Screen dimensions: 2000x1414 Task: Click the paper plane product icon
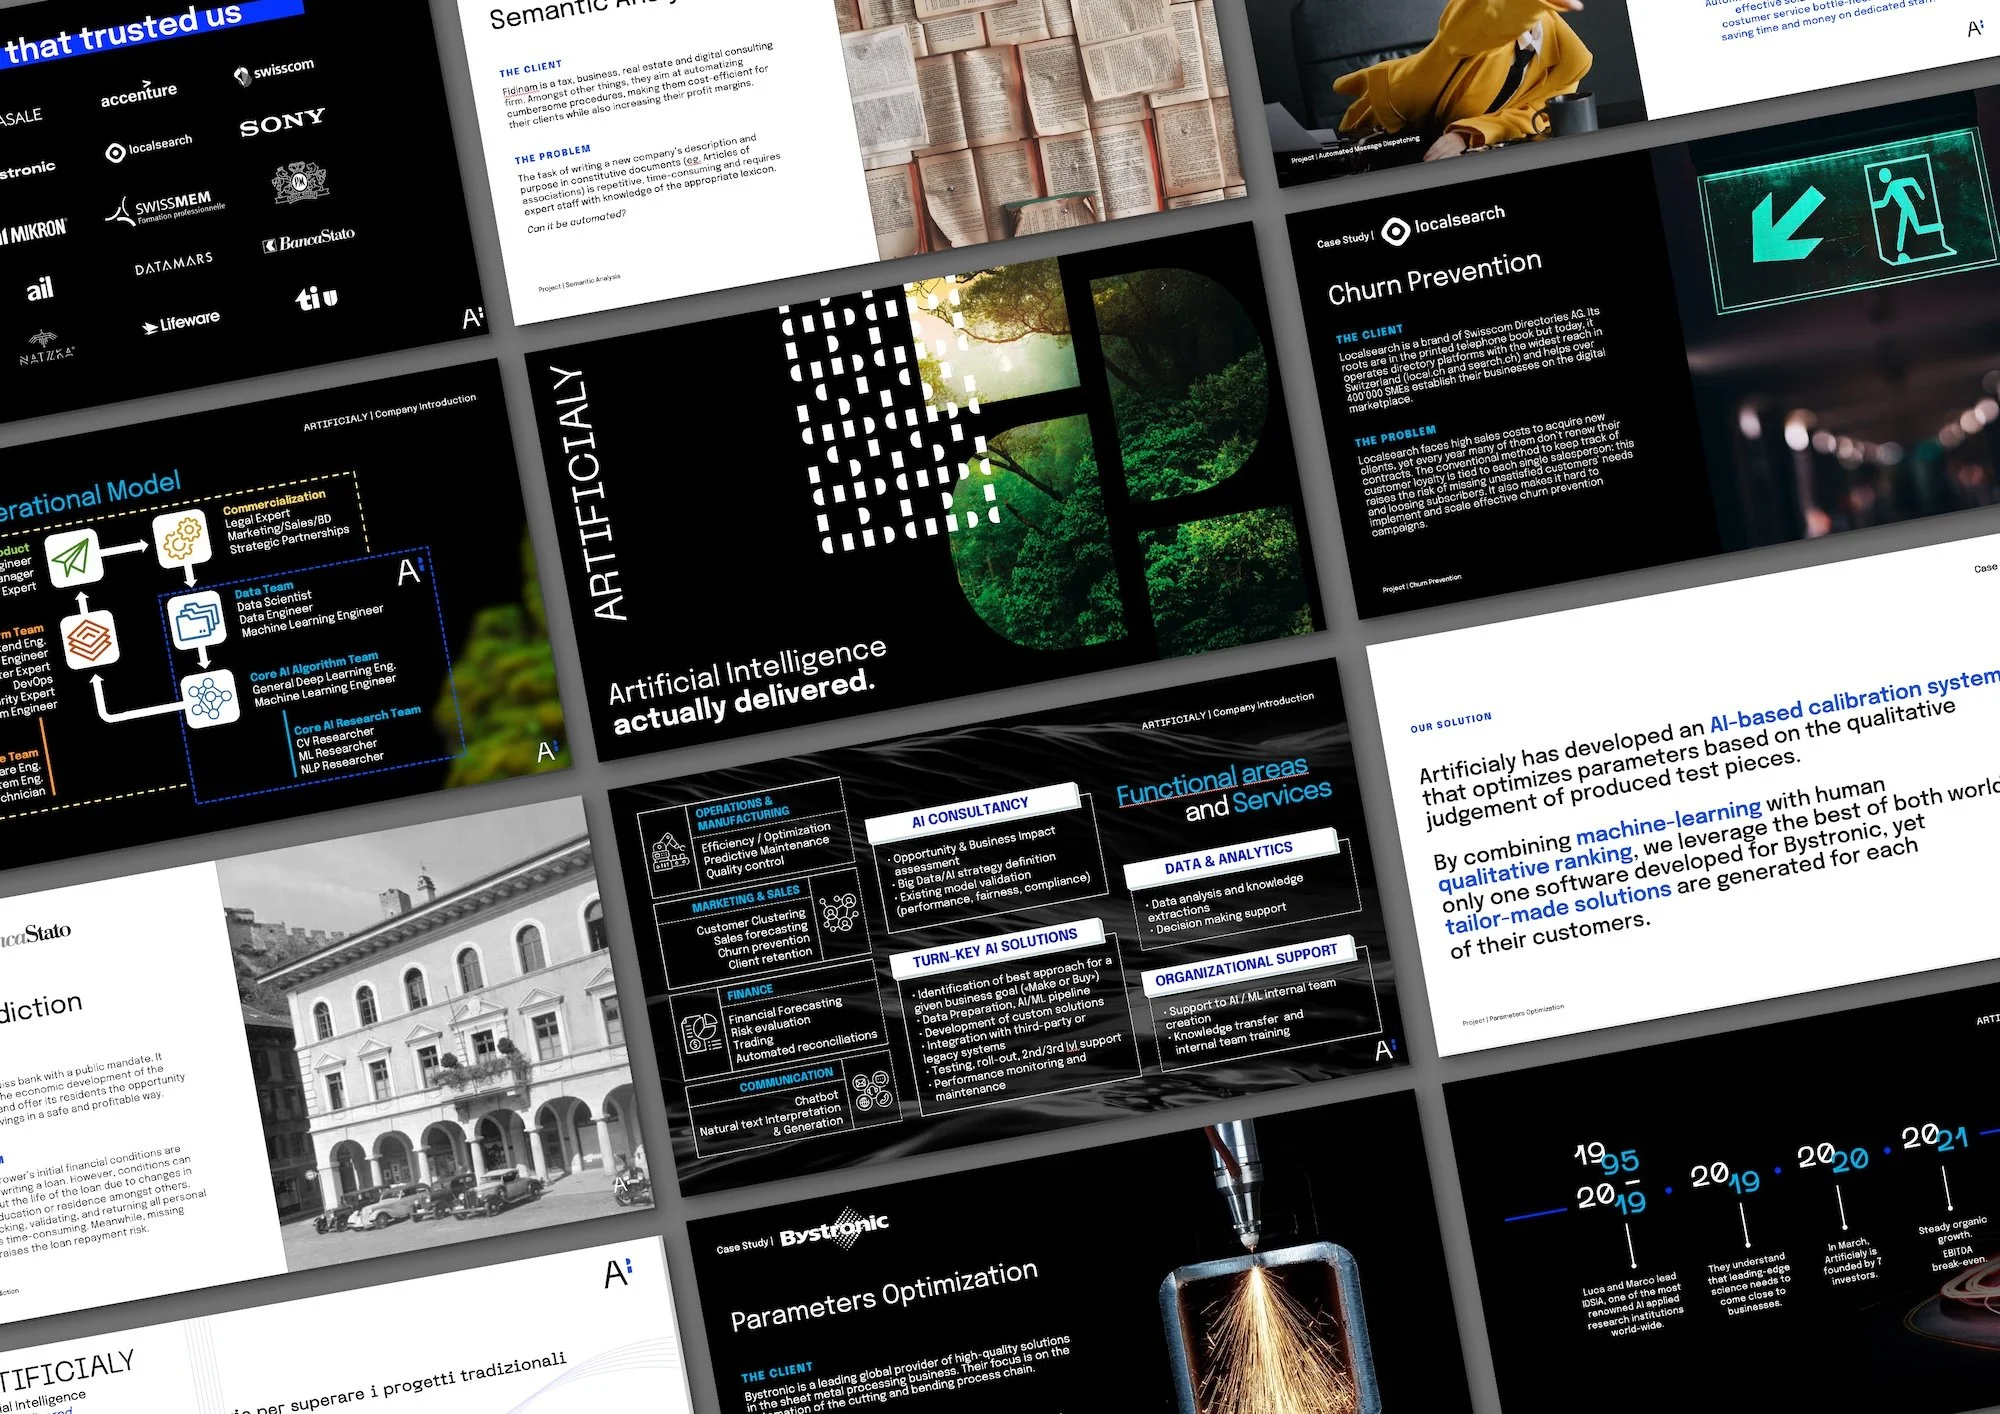pos(73,558)
